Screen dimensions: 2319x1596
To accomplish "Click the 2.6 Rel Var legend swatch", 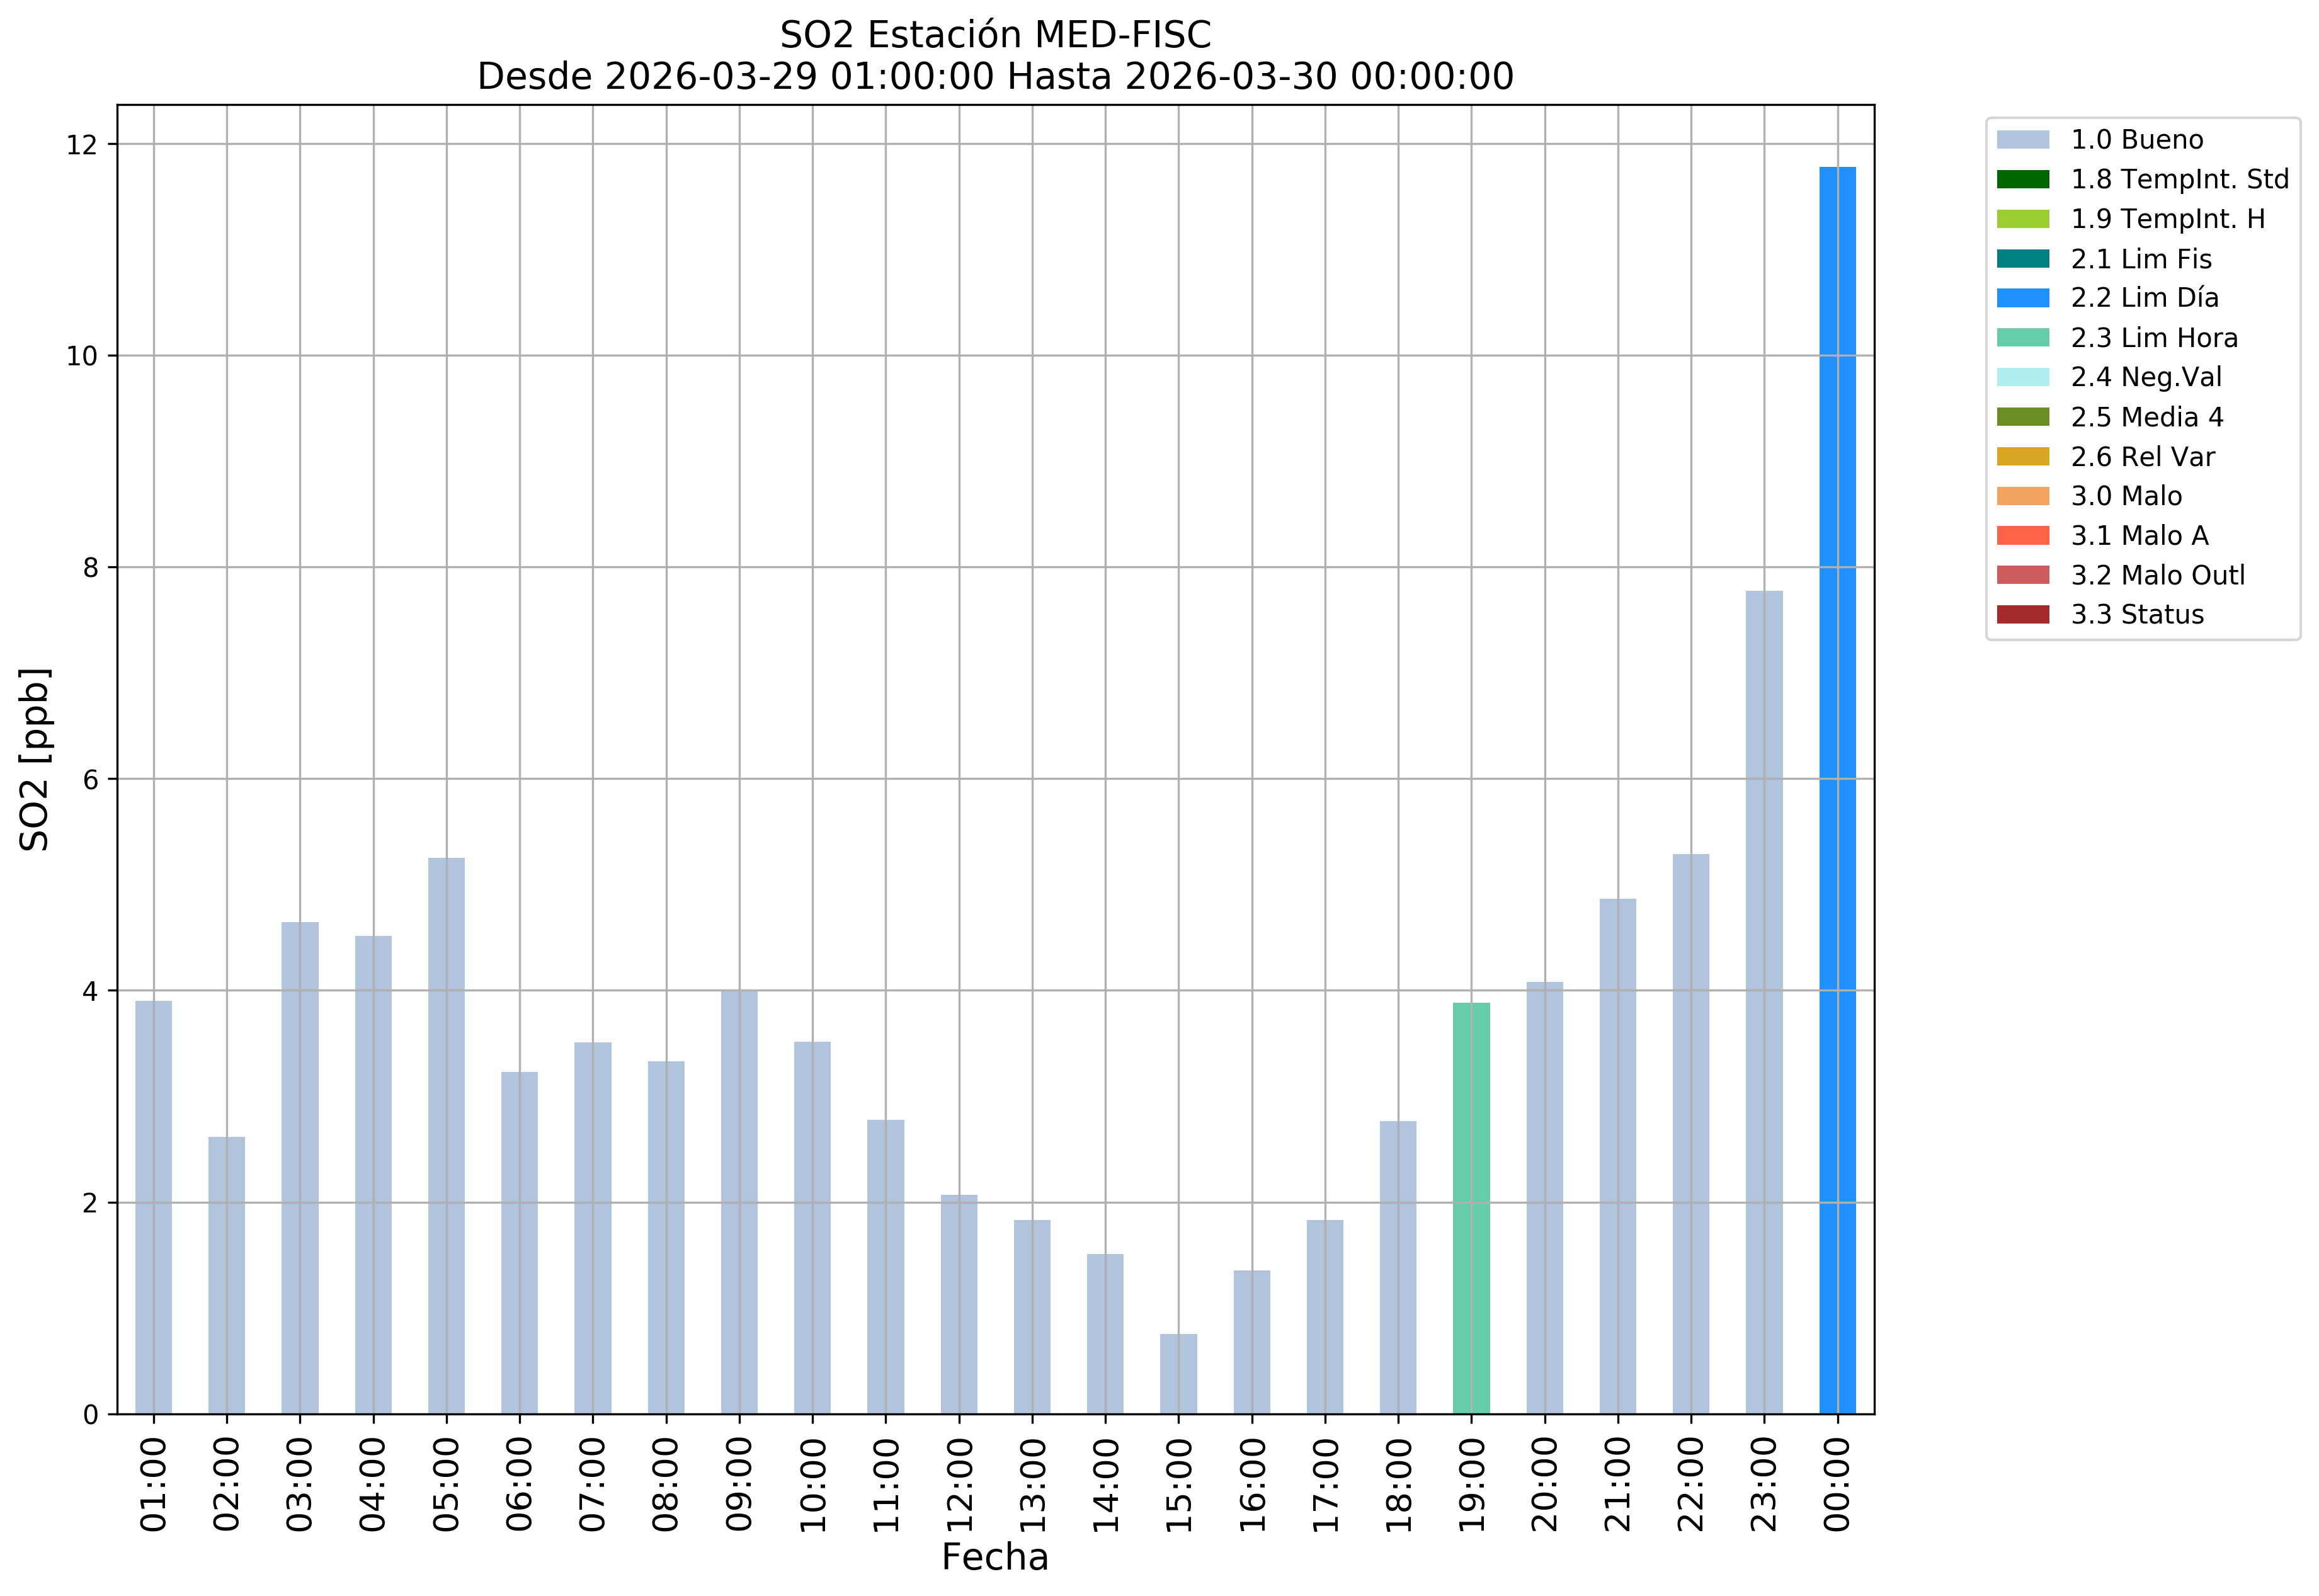I will 2022,457.
